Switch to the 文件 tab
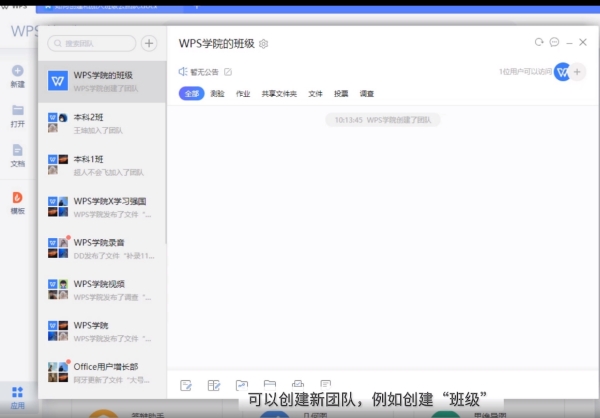The width and height of the screenshot is (600, 418). [x=316, y=93]
